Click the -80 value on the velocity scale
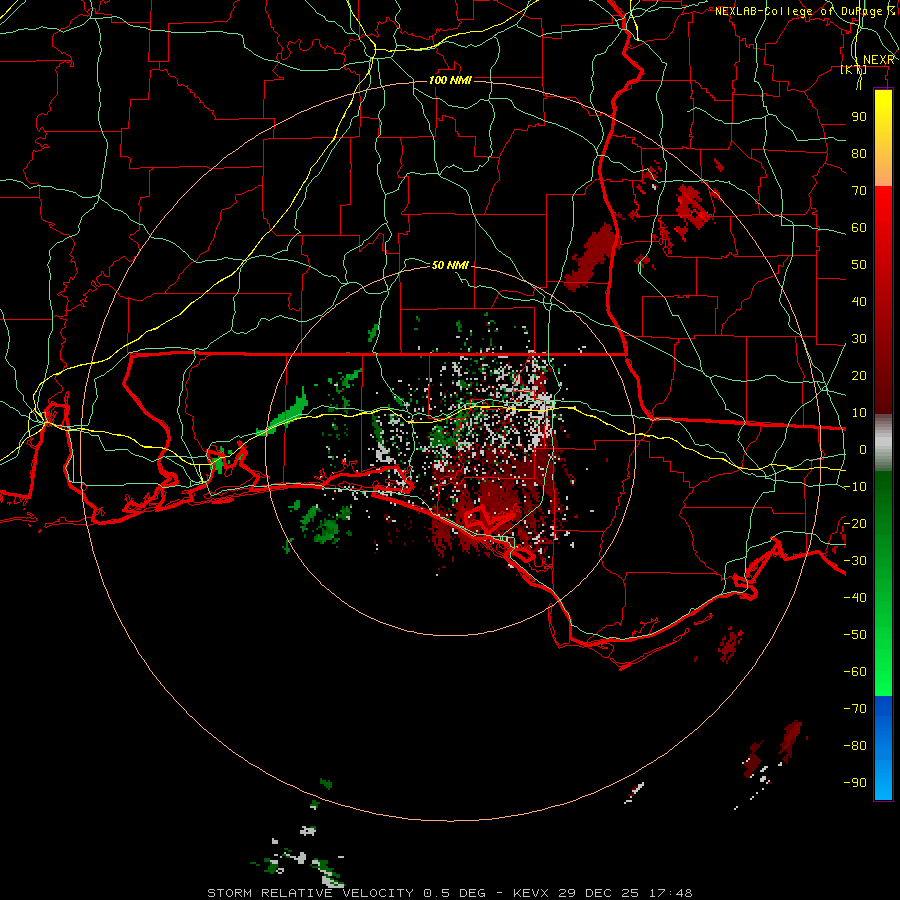The height and width of the screenshot is (900, 900). click(x=855, y=746)
